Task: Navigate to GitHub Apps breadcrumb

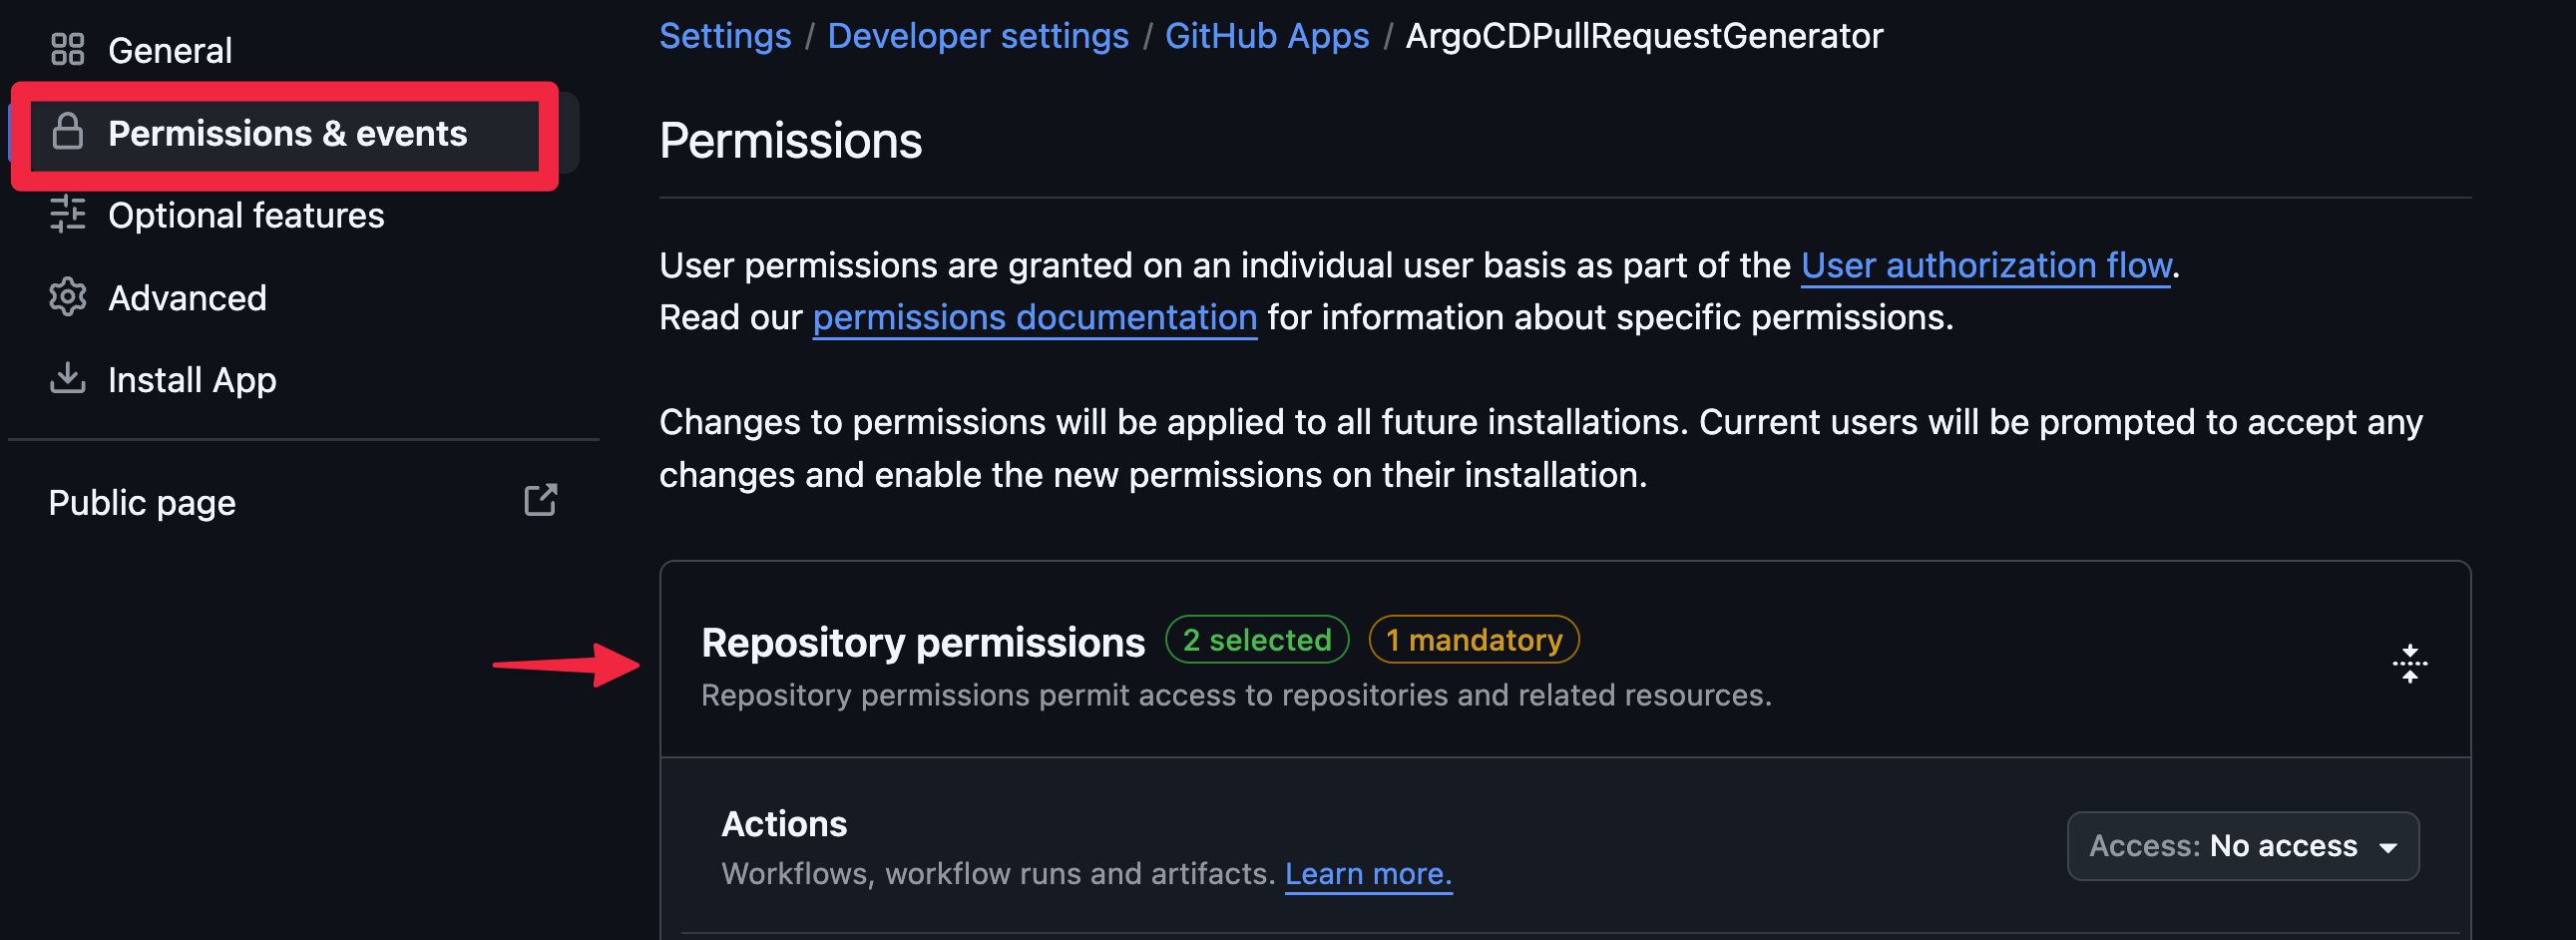Action: (1267, 36)
